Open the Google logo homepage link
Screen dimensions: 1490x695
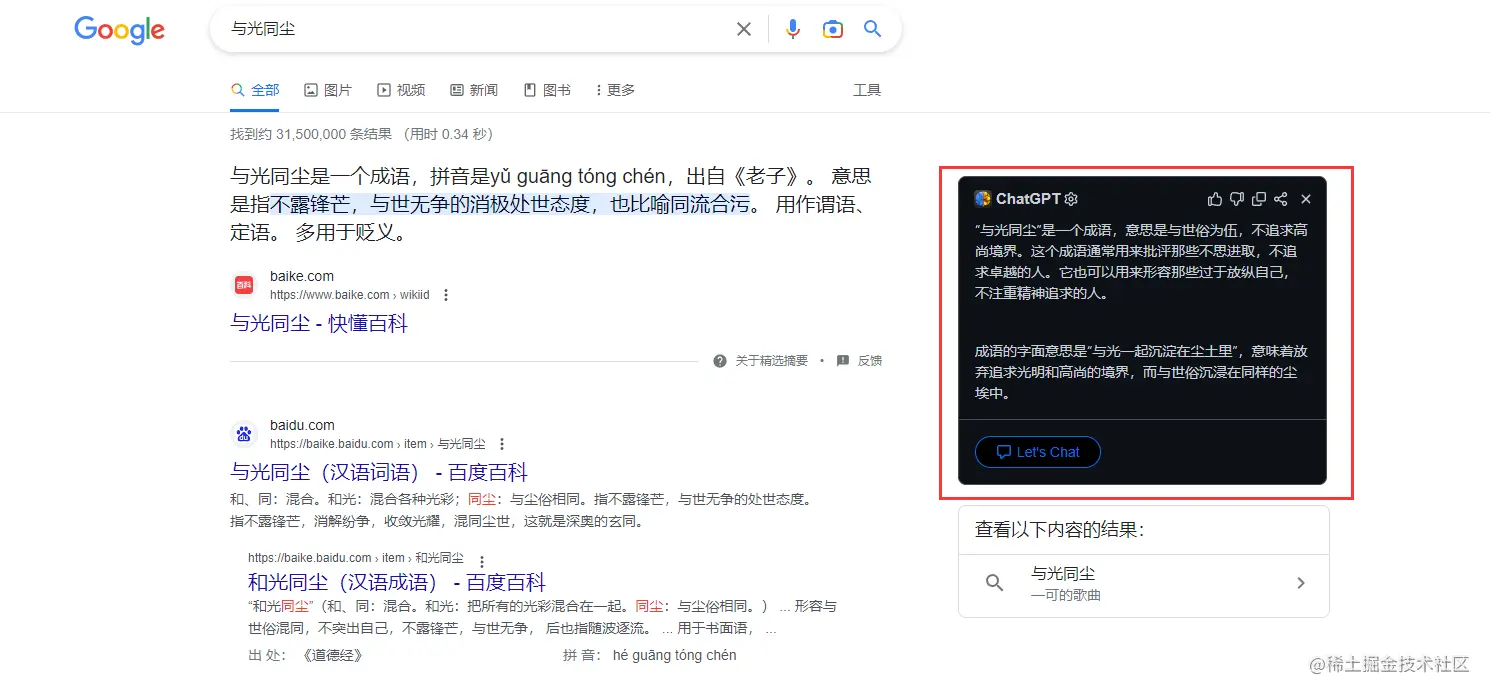119,30
